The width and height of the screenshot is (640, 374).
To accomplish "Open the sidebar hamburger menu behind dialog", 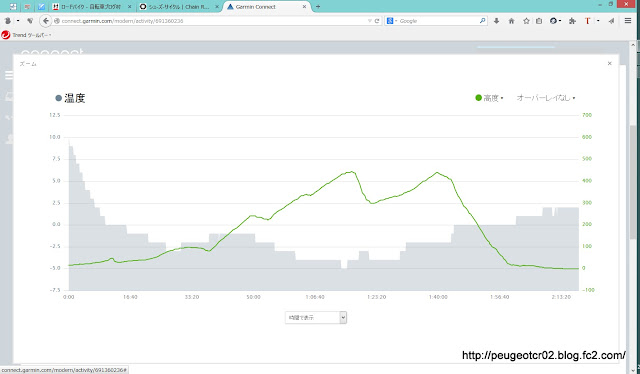I will pos(9,75).
